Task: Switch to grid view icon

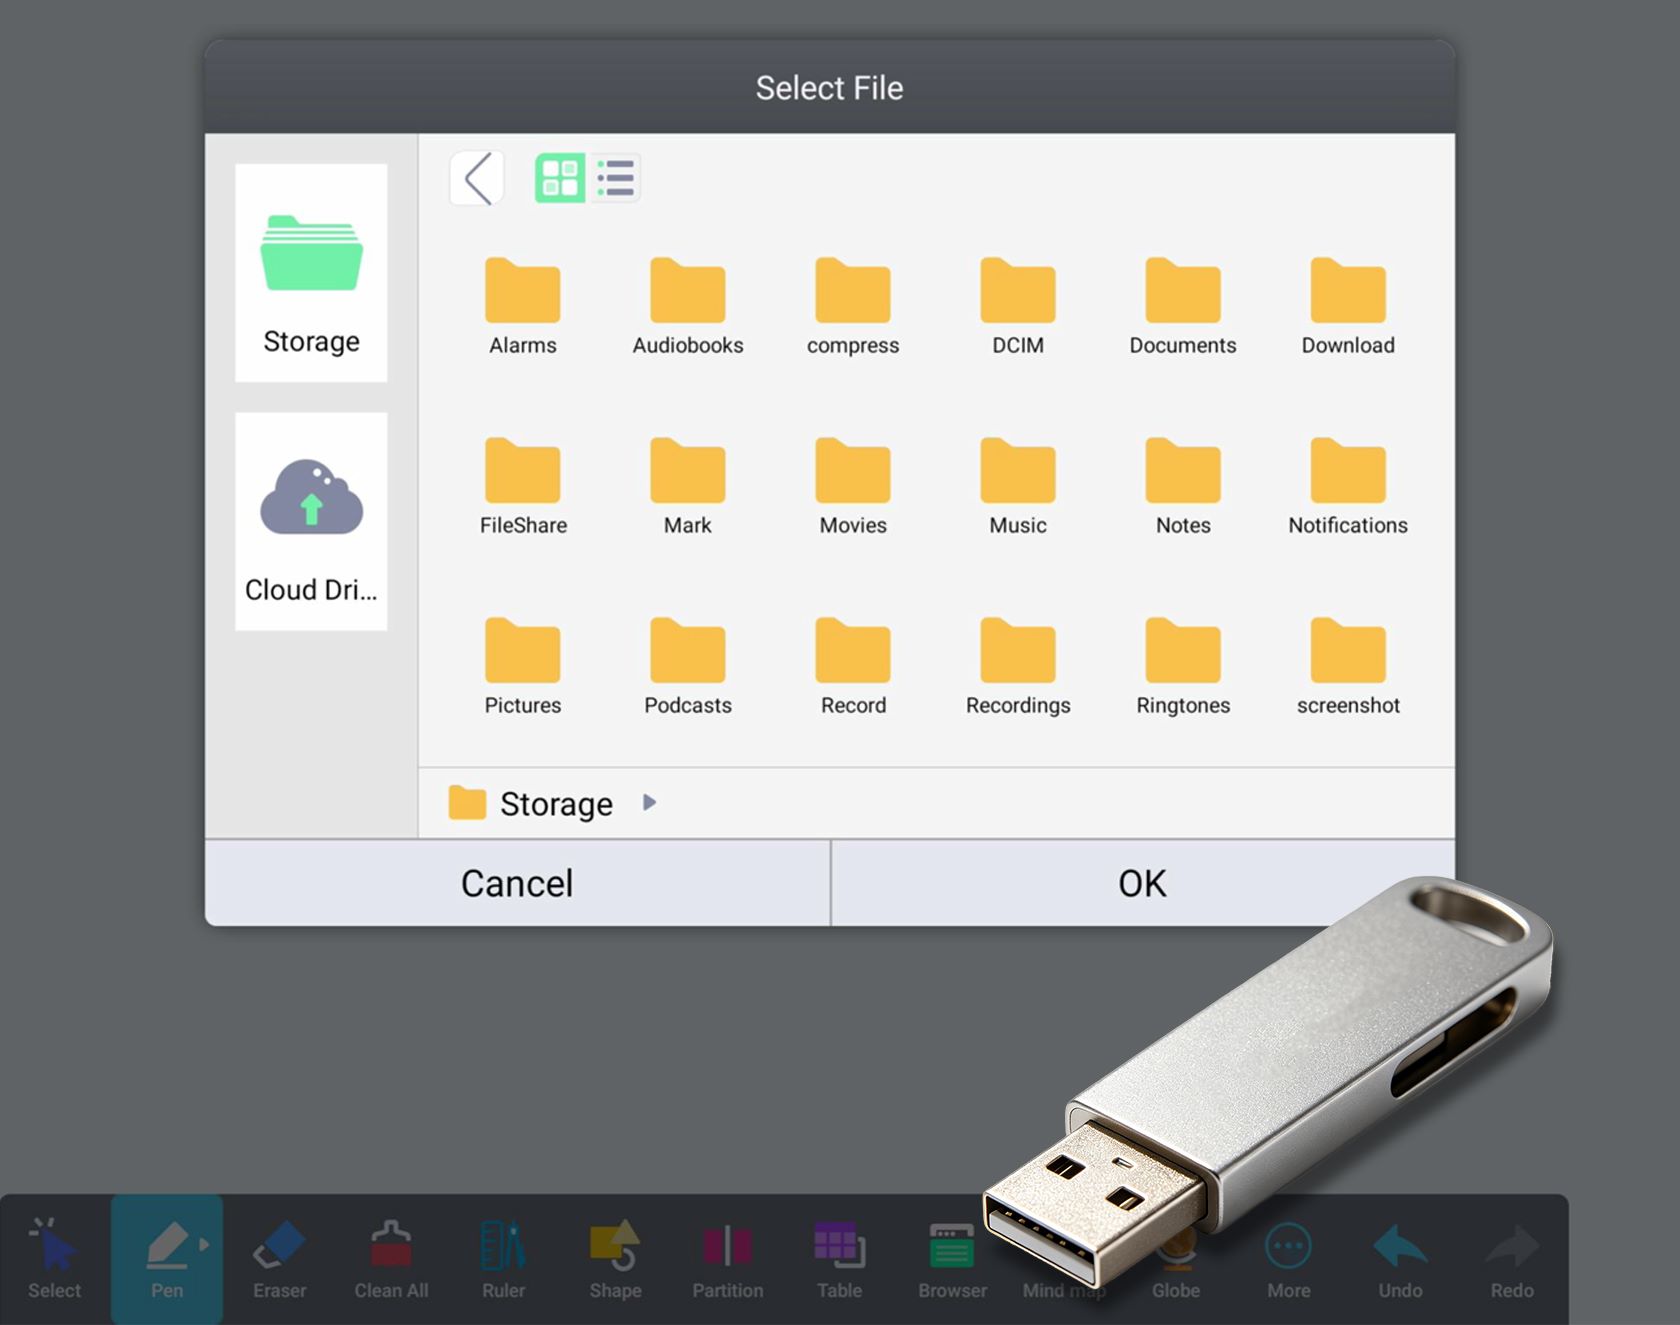Action: pyautogui.click(x=560, y=179)
